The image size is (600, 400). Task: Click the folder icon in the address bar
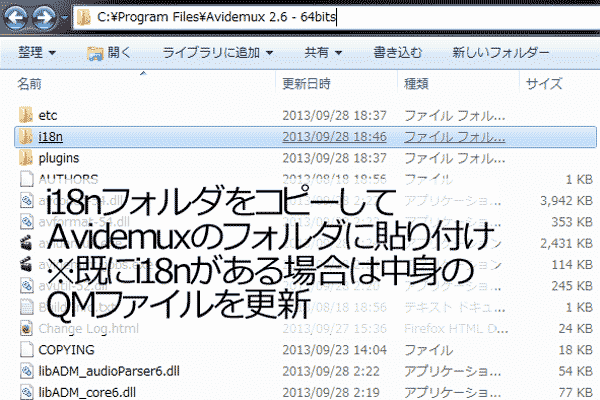[83, 17]
